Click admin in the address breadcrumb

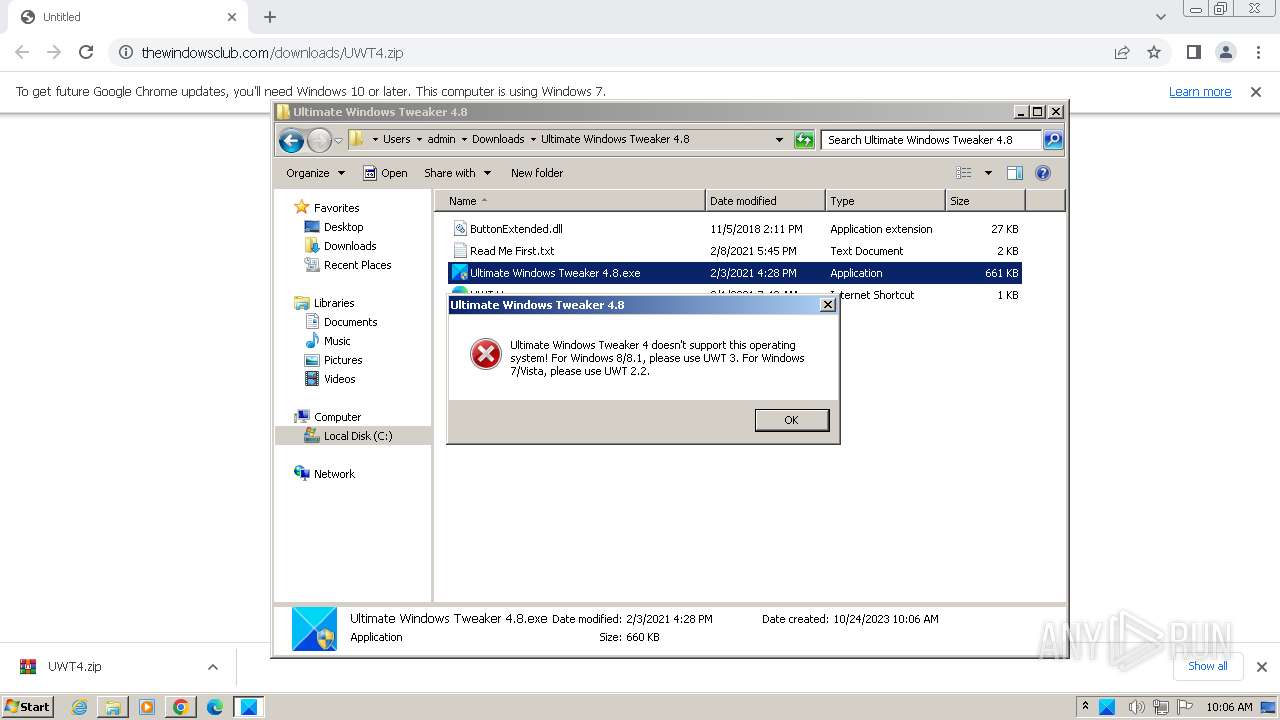441,140
